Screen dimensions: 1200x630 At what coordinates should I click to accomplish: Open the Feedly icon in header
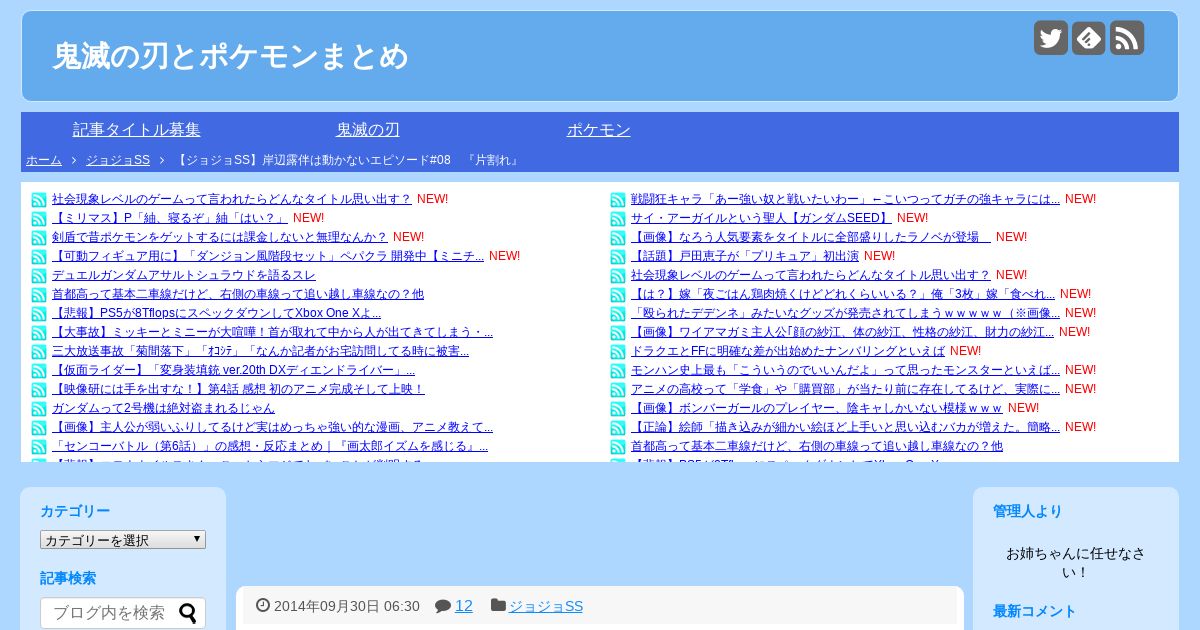[x=1089, y=38]
